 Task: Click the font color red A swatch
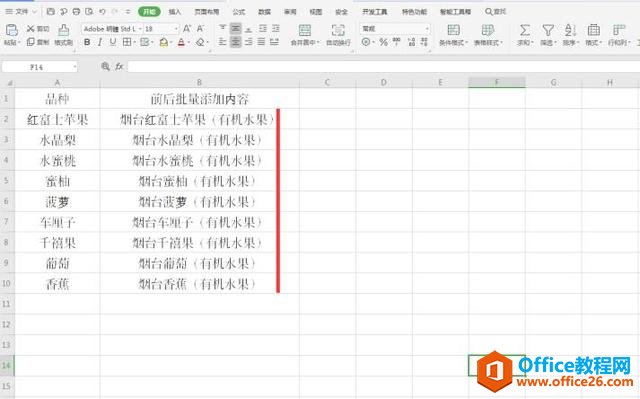181,42
